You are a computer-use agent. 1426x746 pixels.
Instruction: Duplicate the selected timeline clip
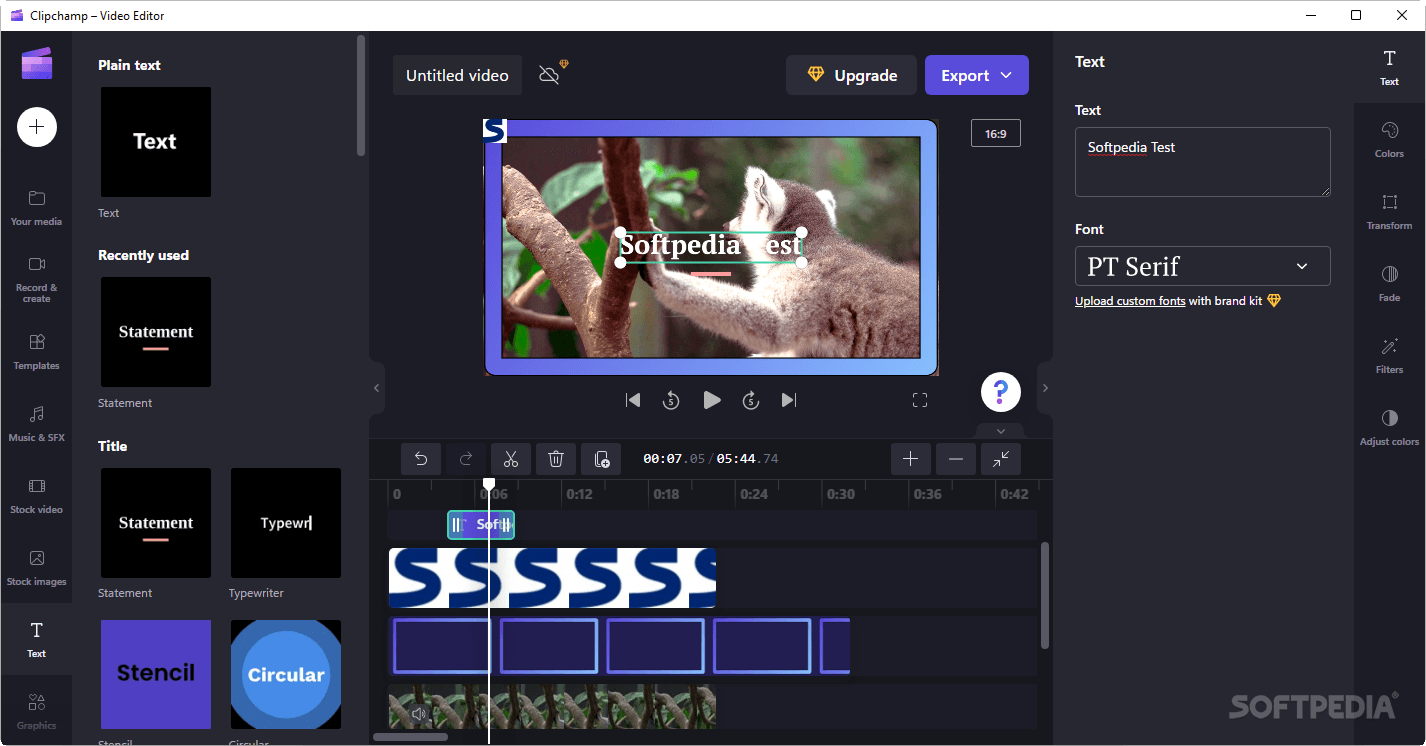(x=601, y=458)
